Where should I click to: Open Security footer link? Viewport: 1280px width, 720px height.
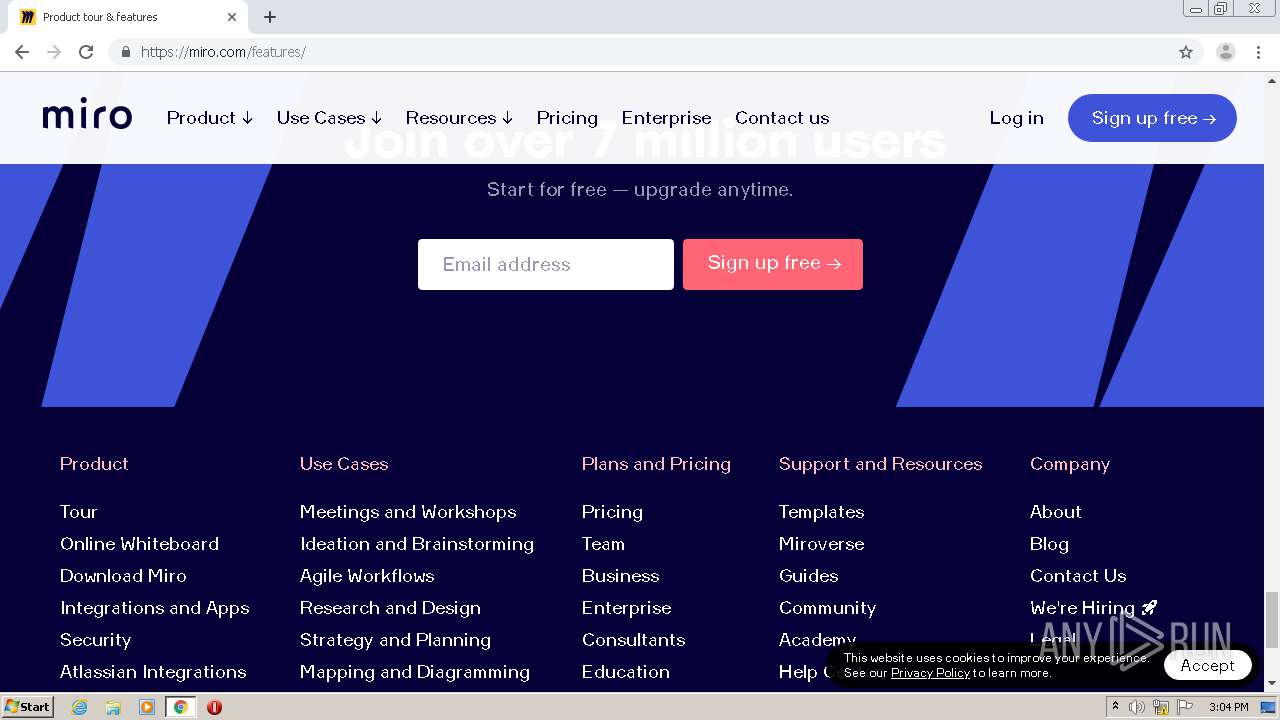[x=95, y=640]
